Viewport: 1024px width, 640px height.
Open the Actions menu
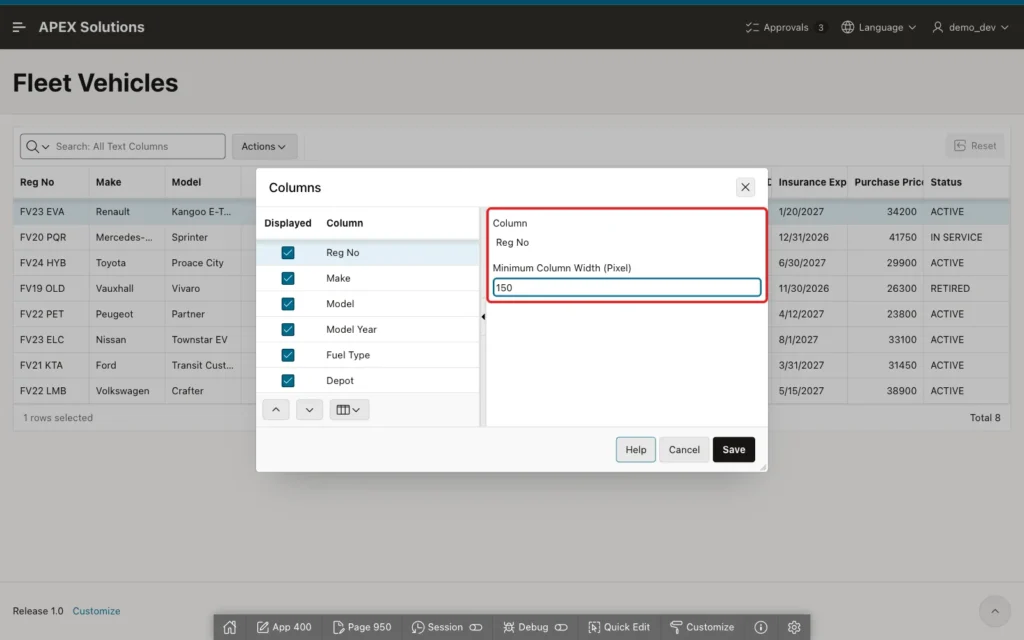coord(264,146)
